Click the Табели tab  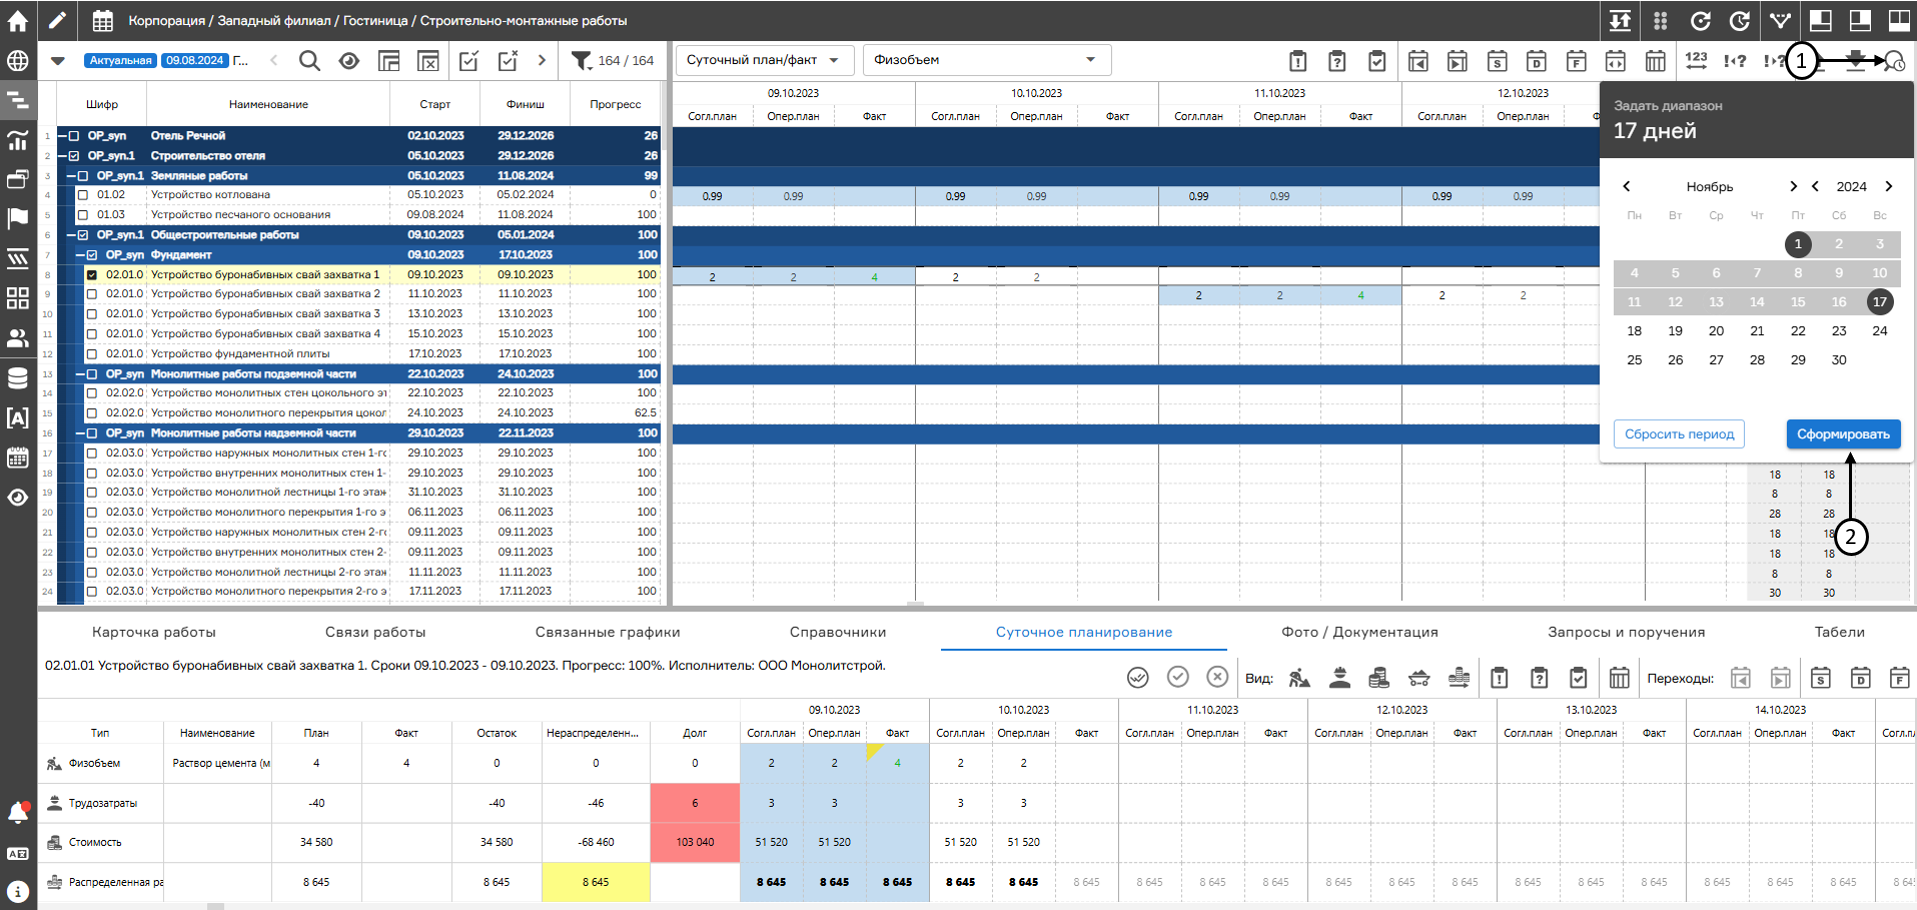(1839, 632)
